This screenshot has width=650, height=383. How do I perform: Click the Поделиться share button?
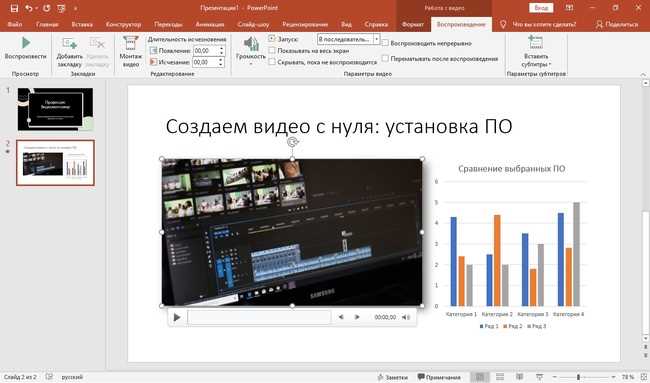[617, 24]
